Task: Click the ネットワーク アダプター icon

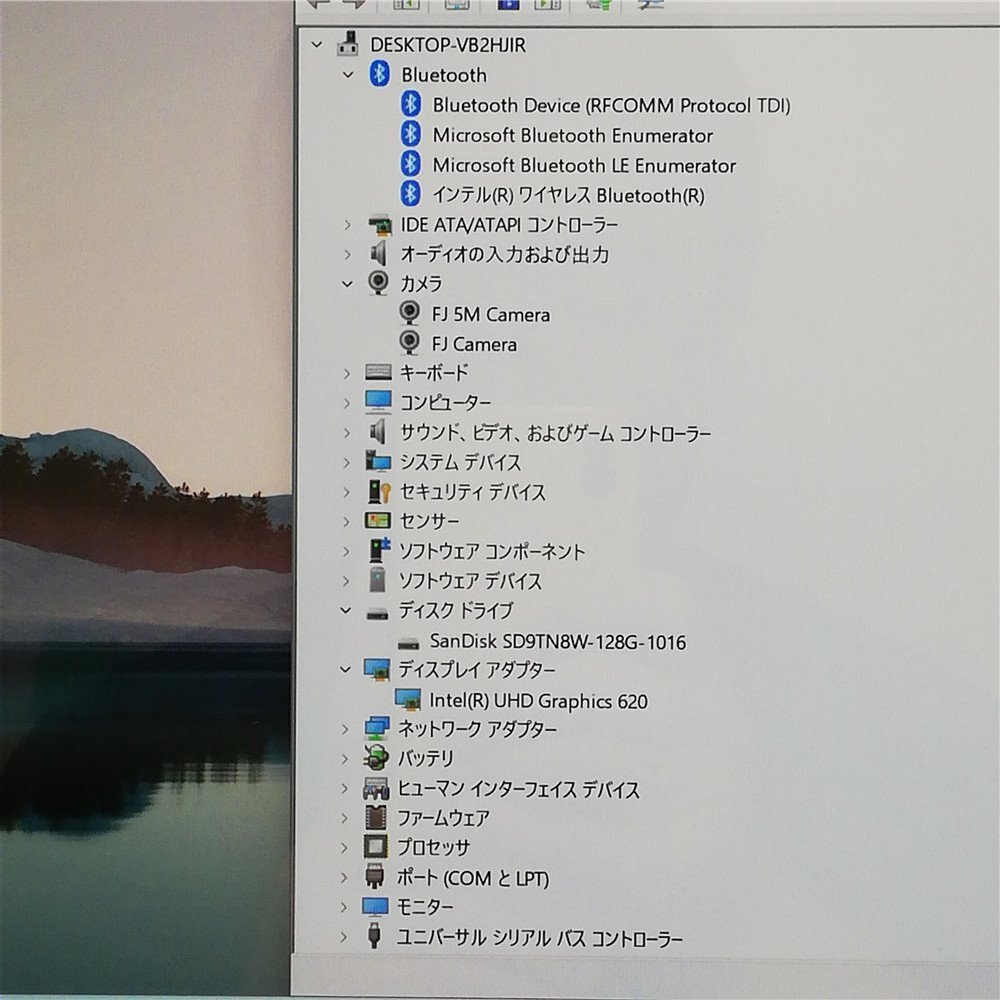Action: pyautogui.click(x=376, y=729)
